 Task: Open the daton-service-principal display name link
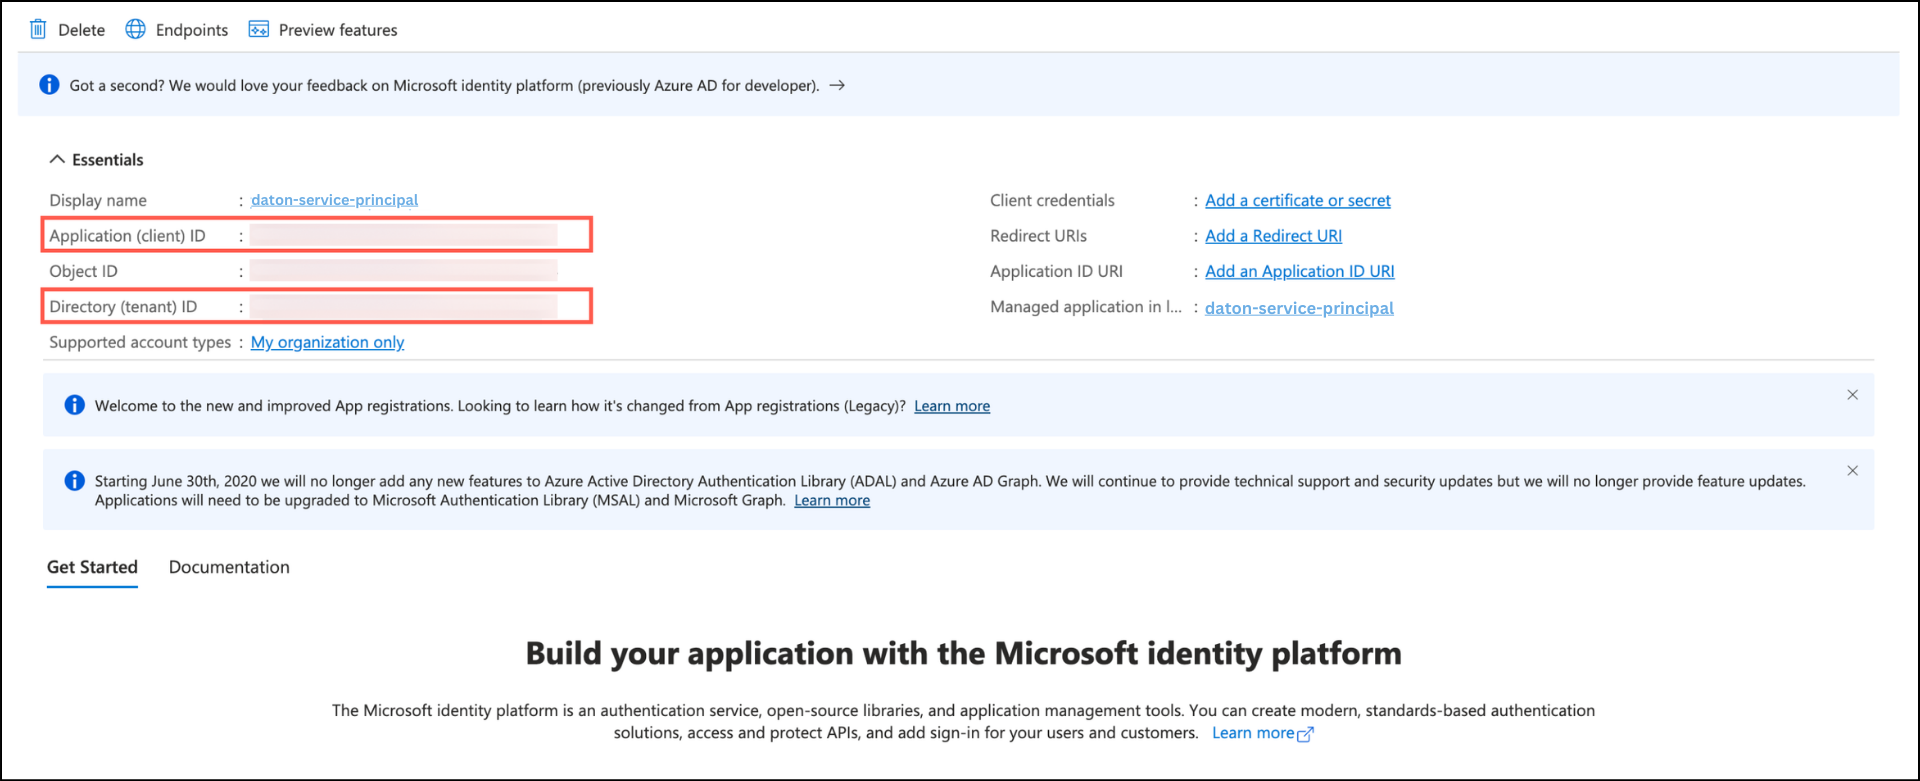coord(334,200)
